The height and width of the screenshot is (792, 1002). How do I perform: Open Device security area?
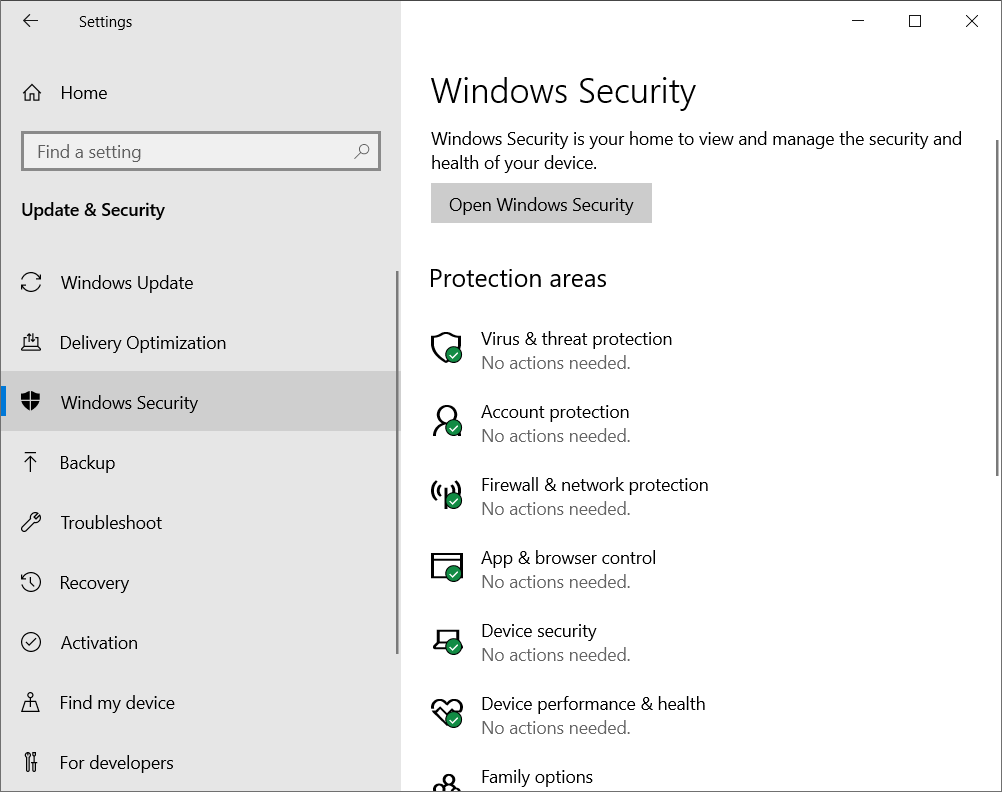(539, 631)
